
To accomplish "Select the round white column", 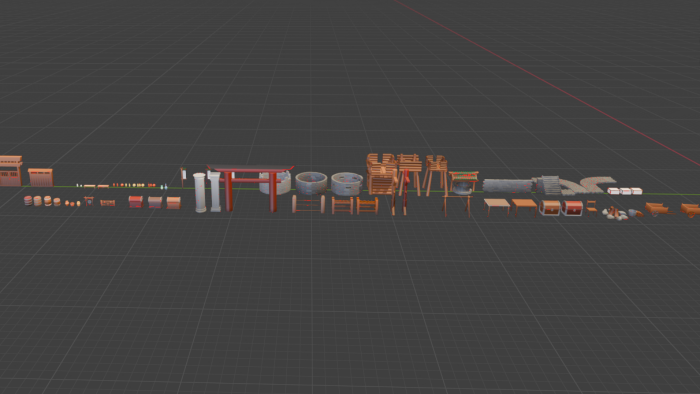I will pyautogui.click(x=200, y=192).
